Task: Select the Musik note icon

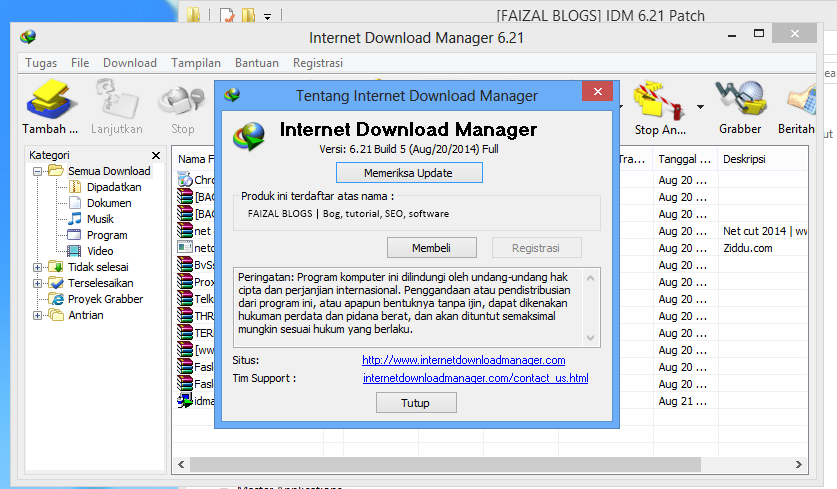Action: tap(75, 219)
